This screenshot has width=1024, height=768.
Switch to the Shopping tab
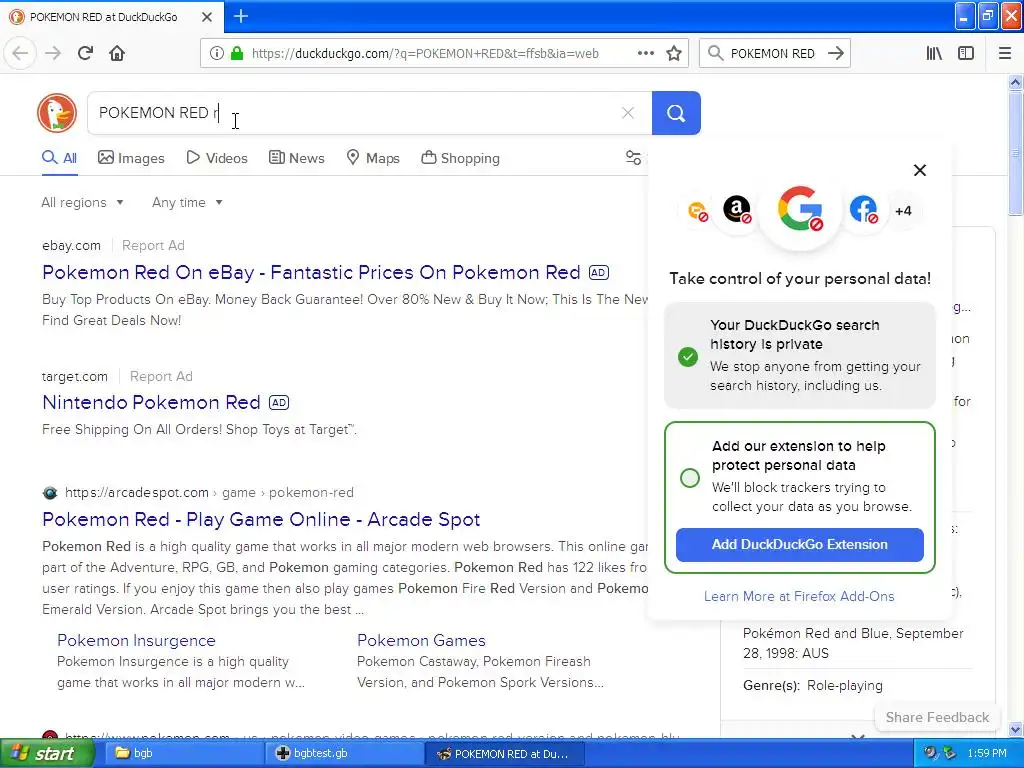click(x=460, y=158)
